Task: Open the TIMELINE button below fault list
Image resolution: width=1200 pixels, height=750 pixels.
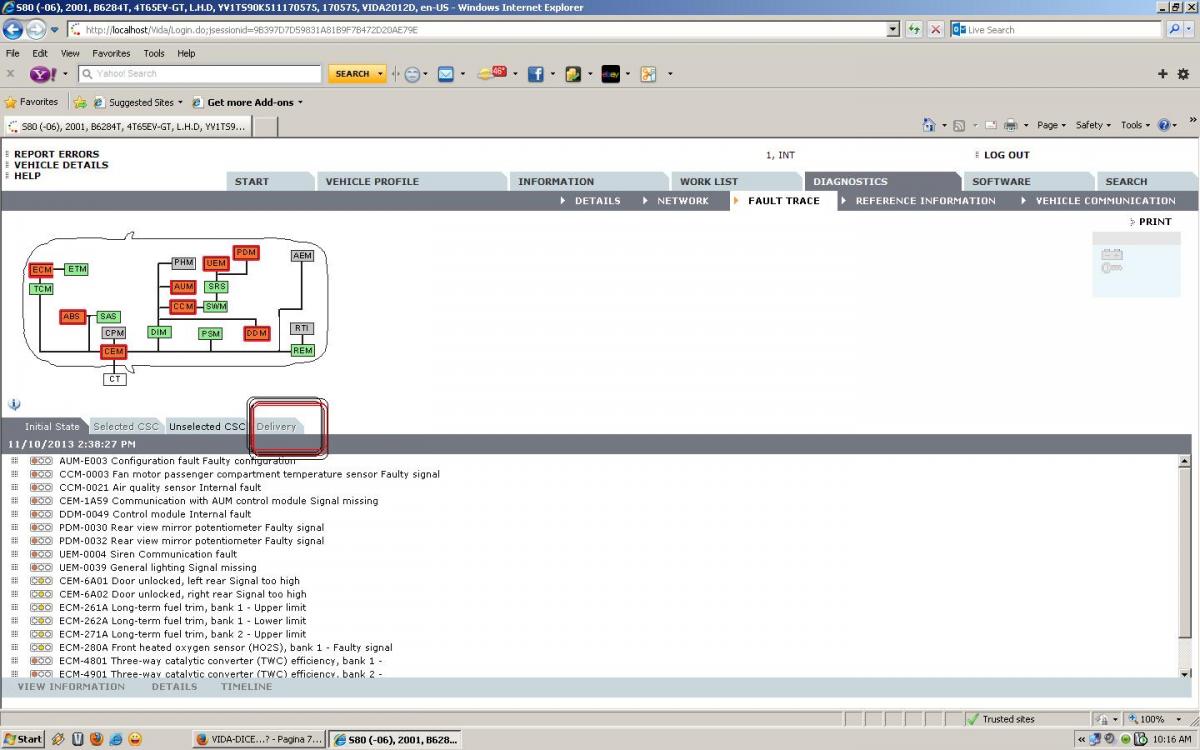Action: 246,687
